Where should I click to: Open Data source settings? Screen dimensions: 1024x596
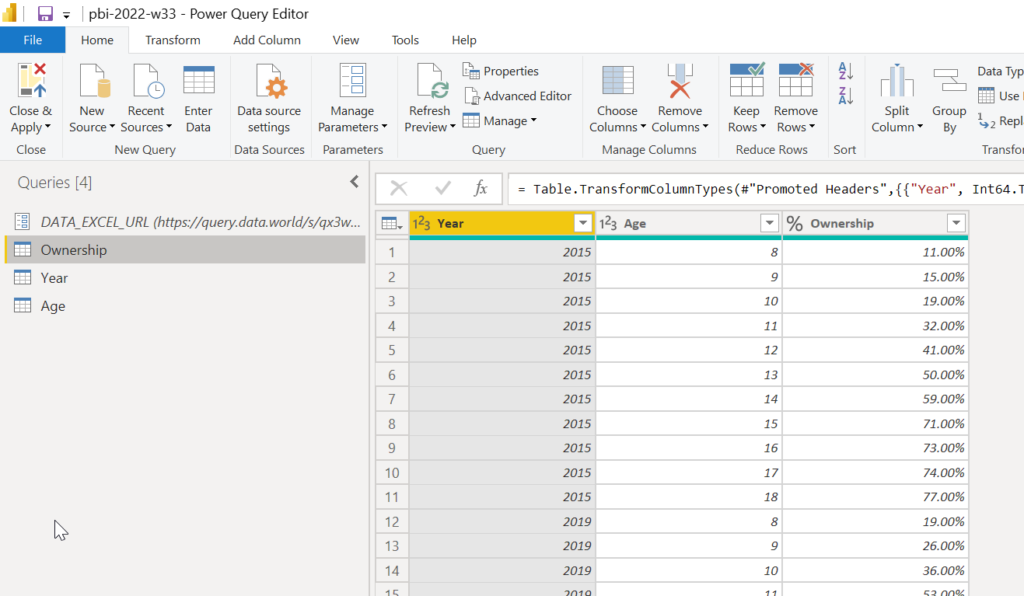pos(269,82)
